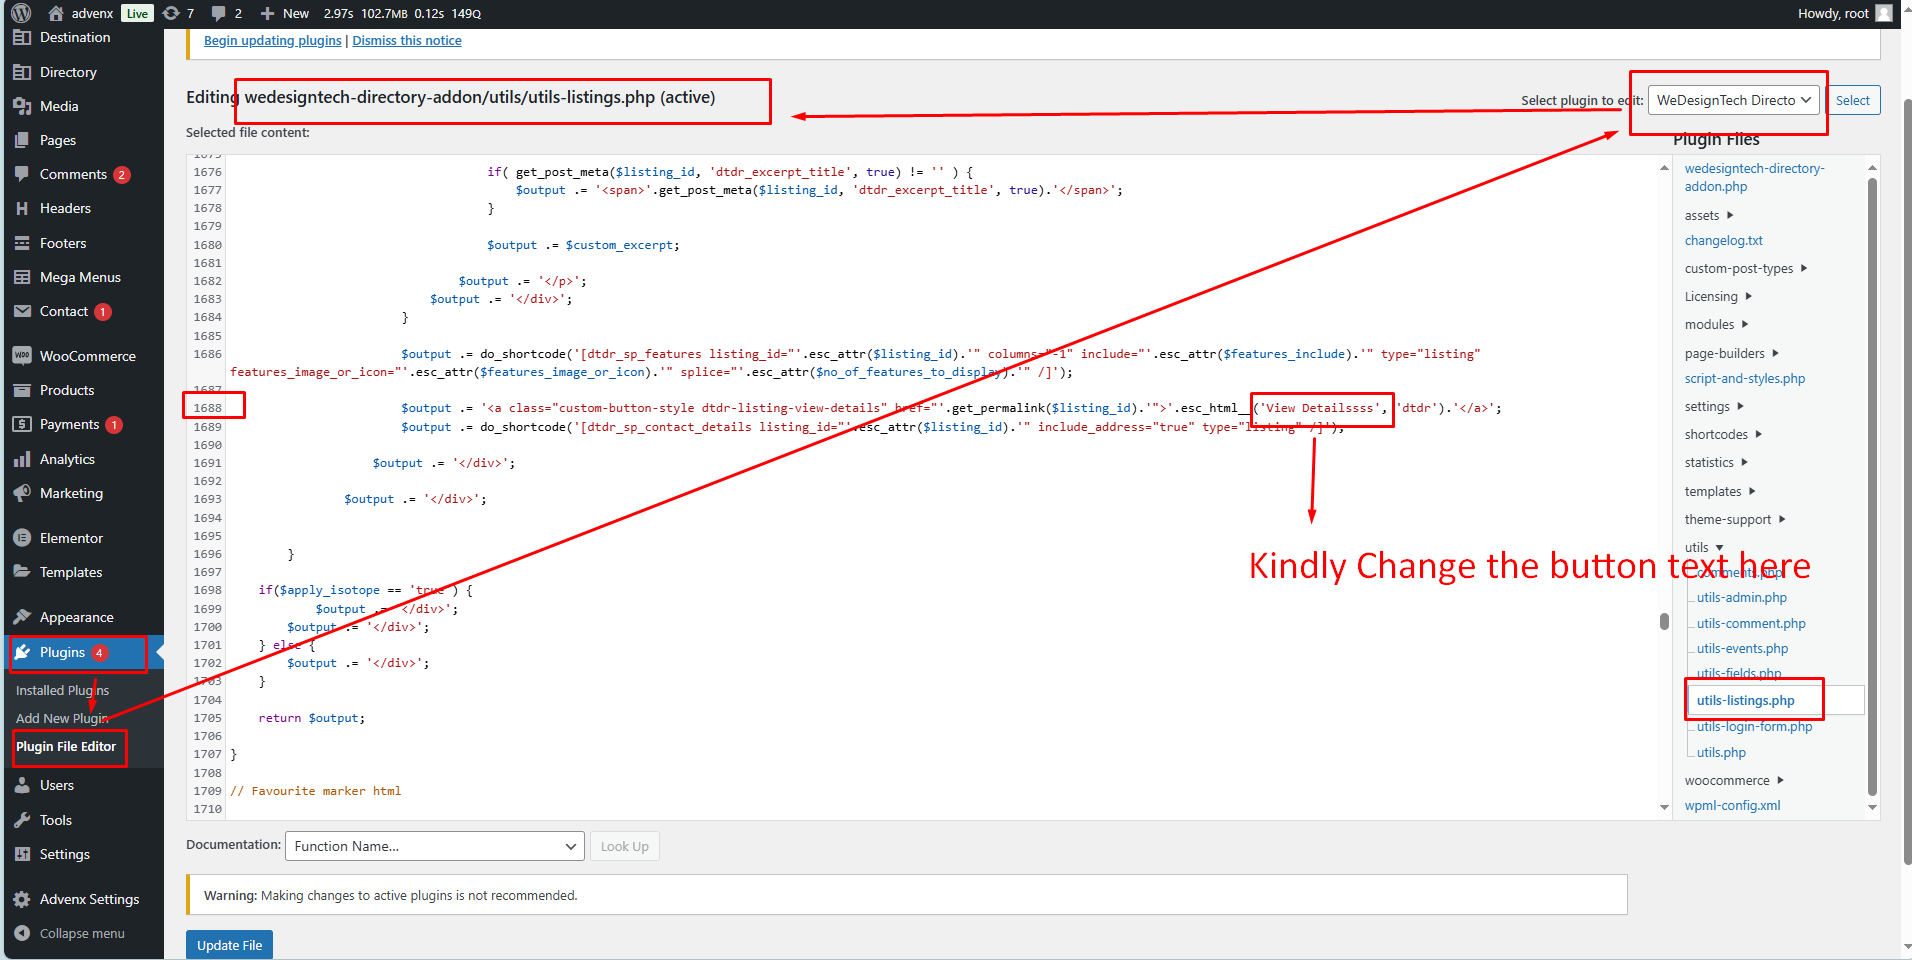Click the Settings sidebar icon
Image resolution: width=1912 pixels, height=960 pixels.
point(22,854)
